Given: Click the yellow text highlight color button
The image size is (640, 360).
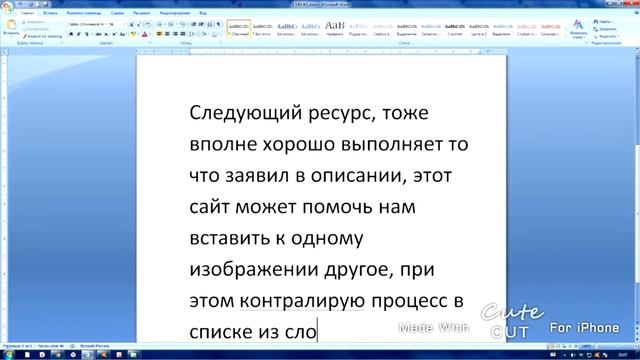Looking at the screenshot, I should click(x=133, y=34).
